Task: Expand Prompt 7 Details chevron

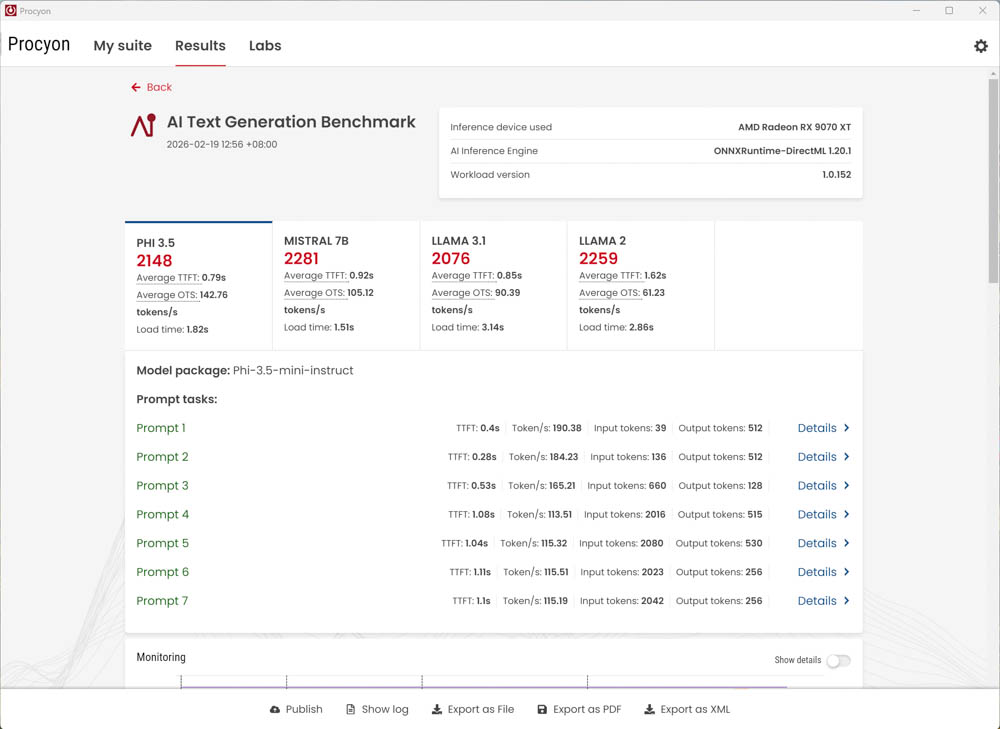Action: 847,601
